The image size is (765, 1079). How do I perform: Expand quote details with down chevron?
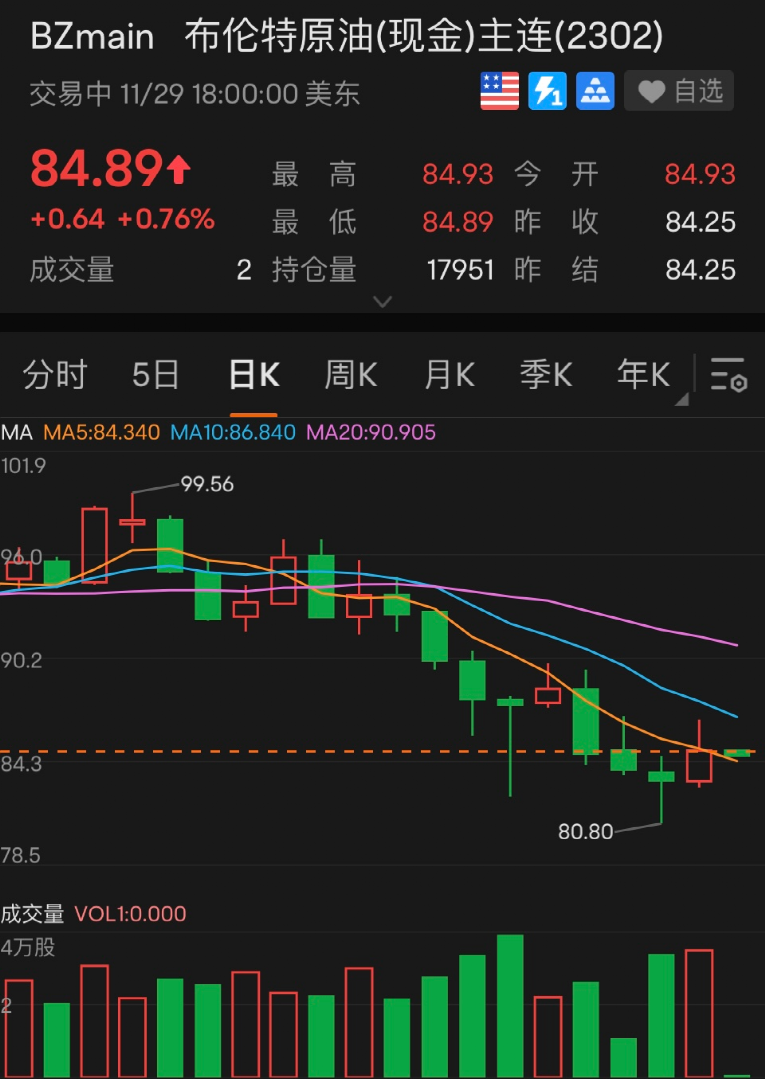coord(382,301)
